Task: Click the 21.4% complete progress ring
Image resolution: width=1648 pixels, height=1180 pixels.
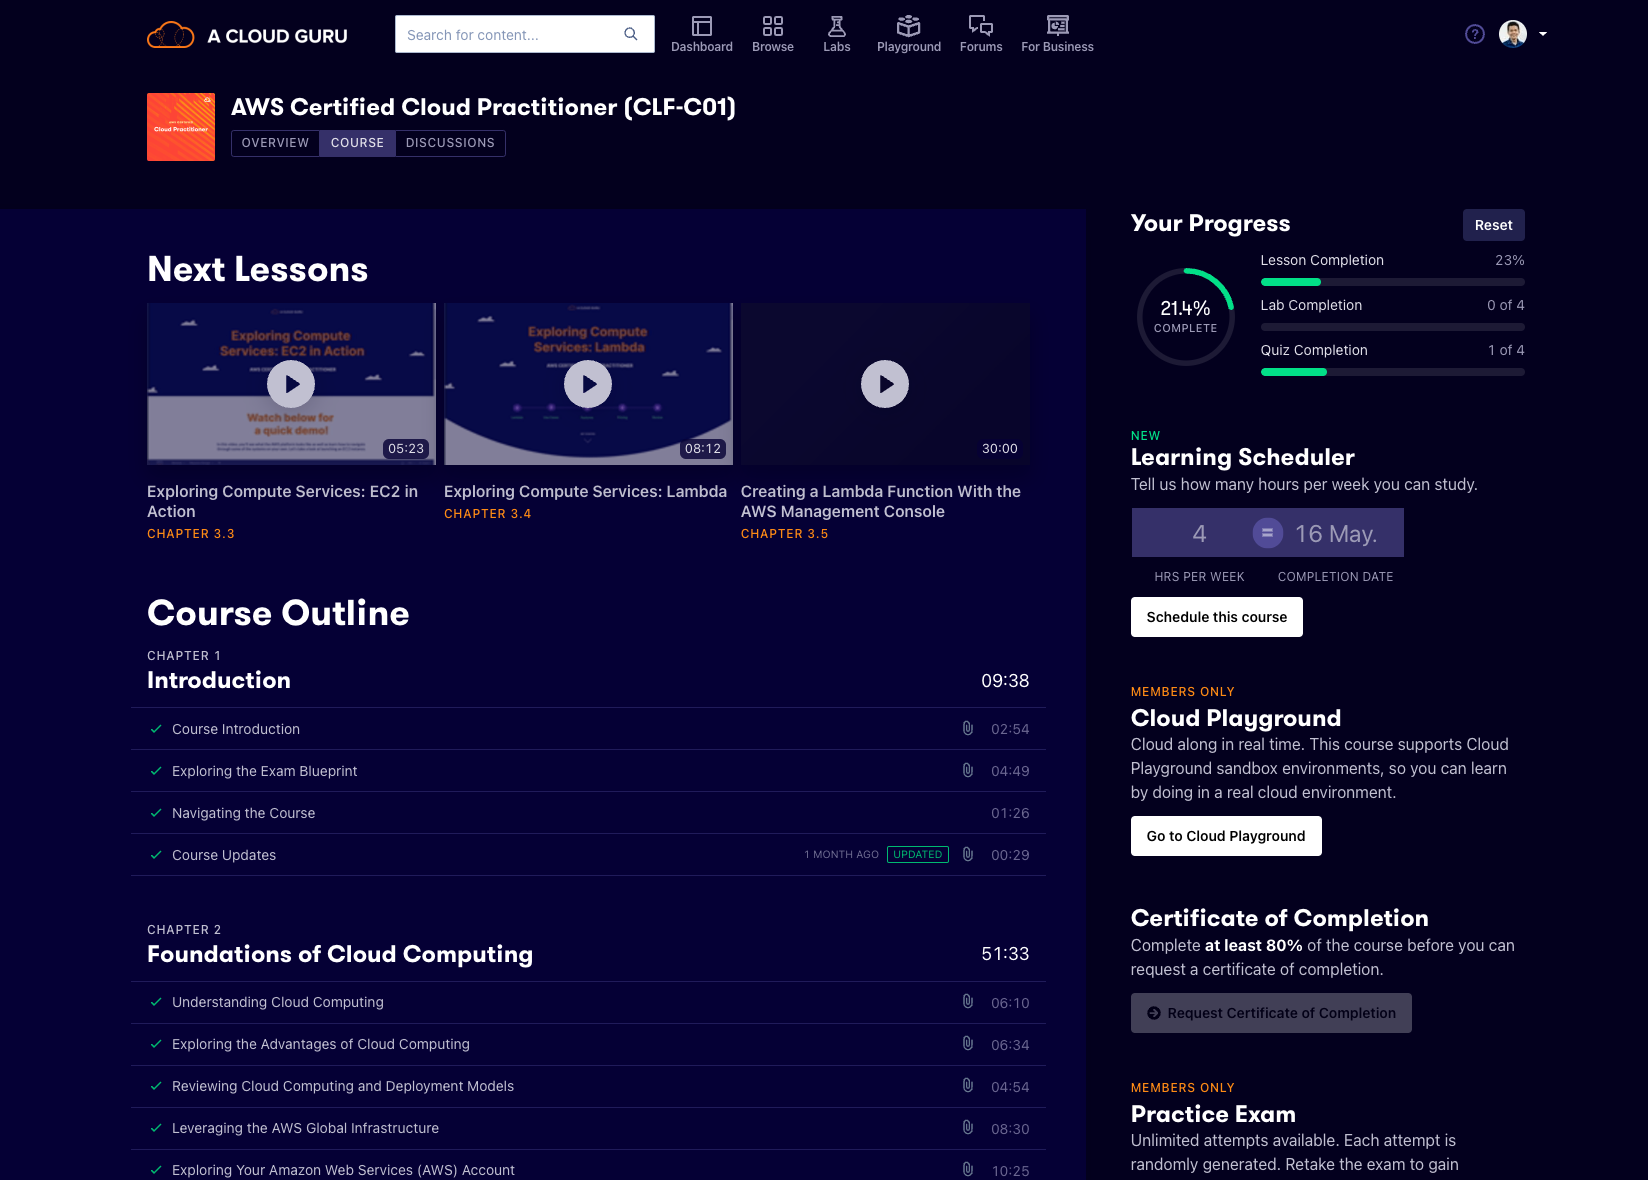Action: [1186, 317]
